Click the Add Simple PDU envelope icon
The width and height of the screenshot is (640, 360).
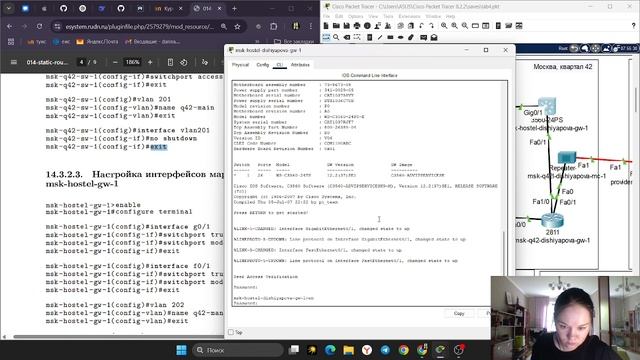point(423,38)
